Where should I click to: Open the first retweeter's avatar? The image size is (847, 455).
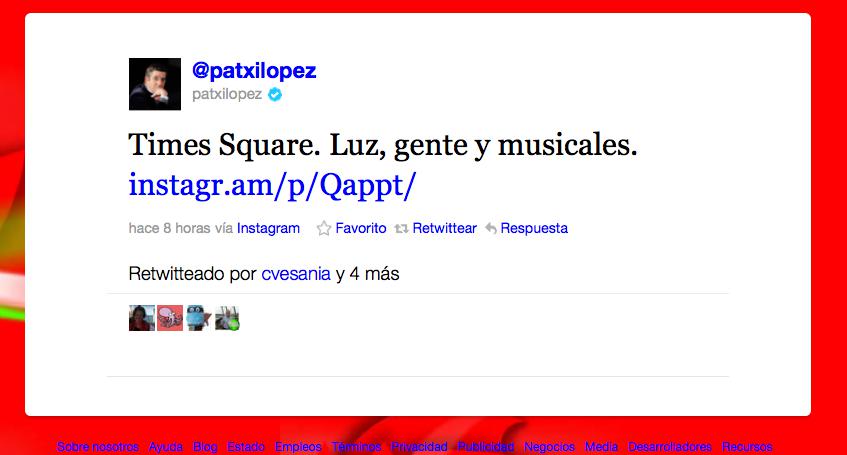click(142, 318)
